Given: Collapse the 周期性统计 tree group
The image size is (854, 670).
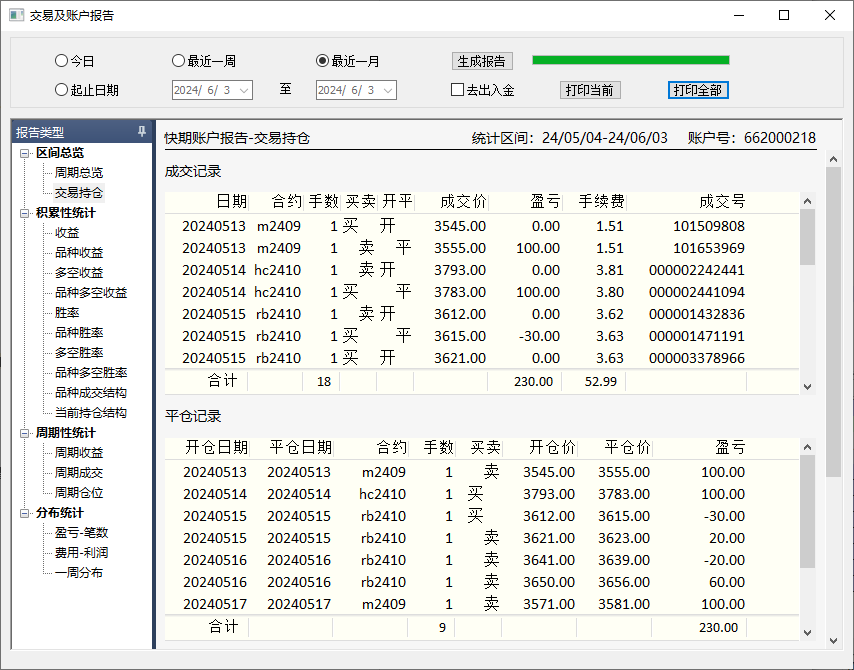Looking at the screenshot, I should pyautogui.click(x=25, y=433).
